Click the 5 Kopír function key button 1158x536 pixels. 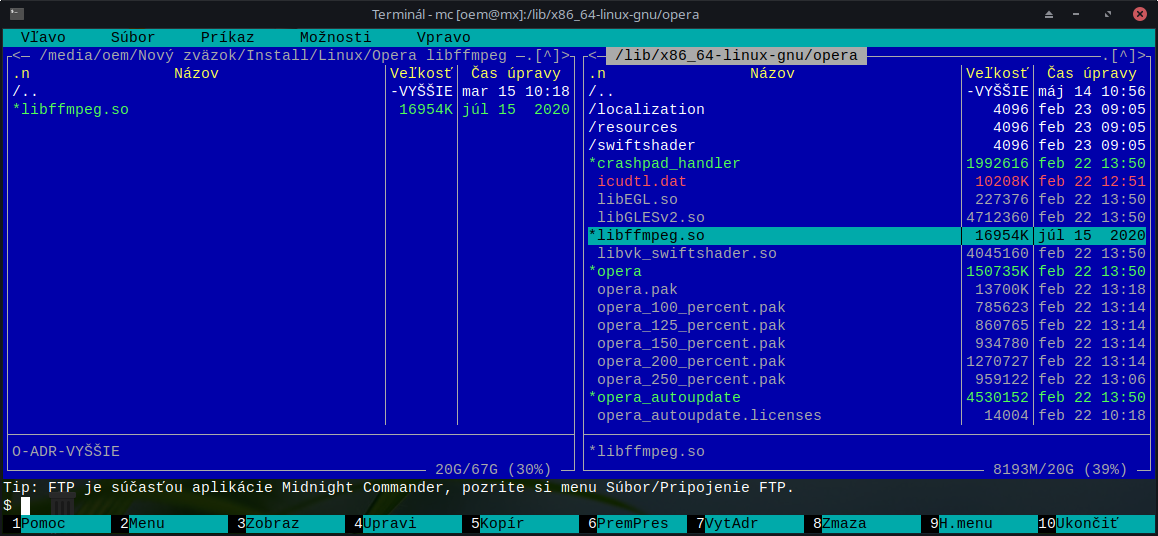pos(522,523)
